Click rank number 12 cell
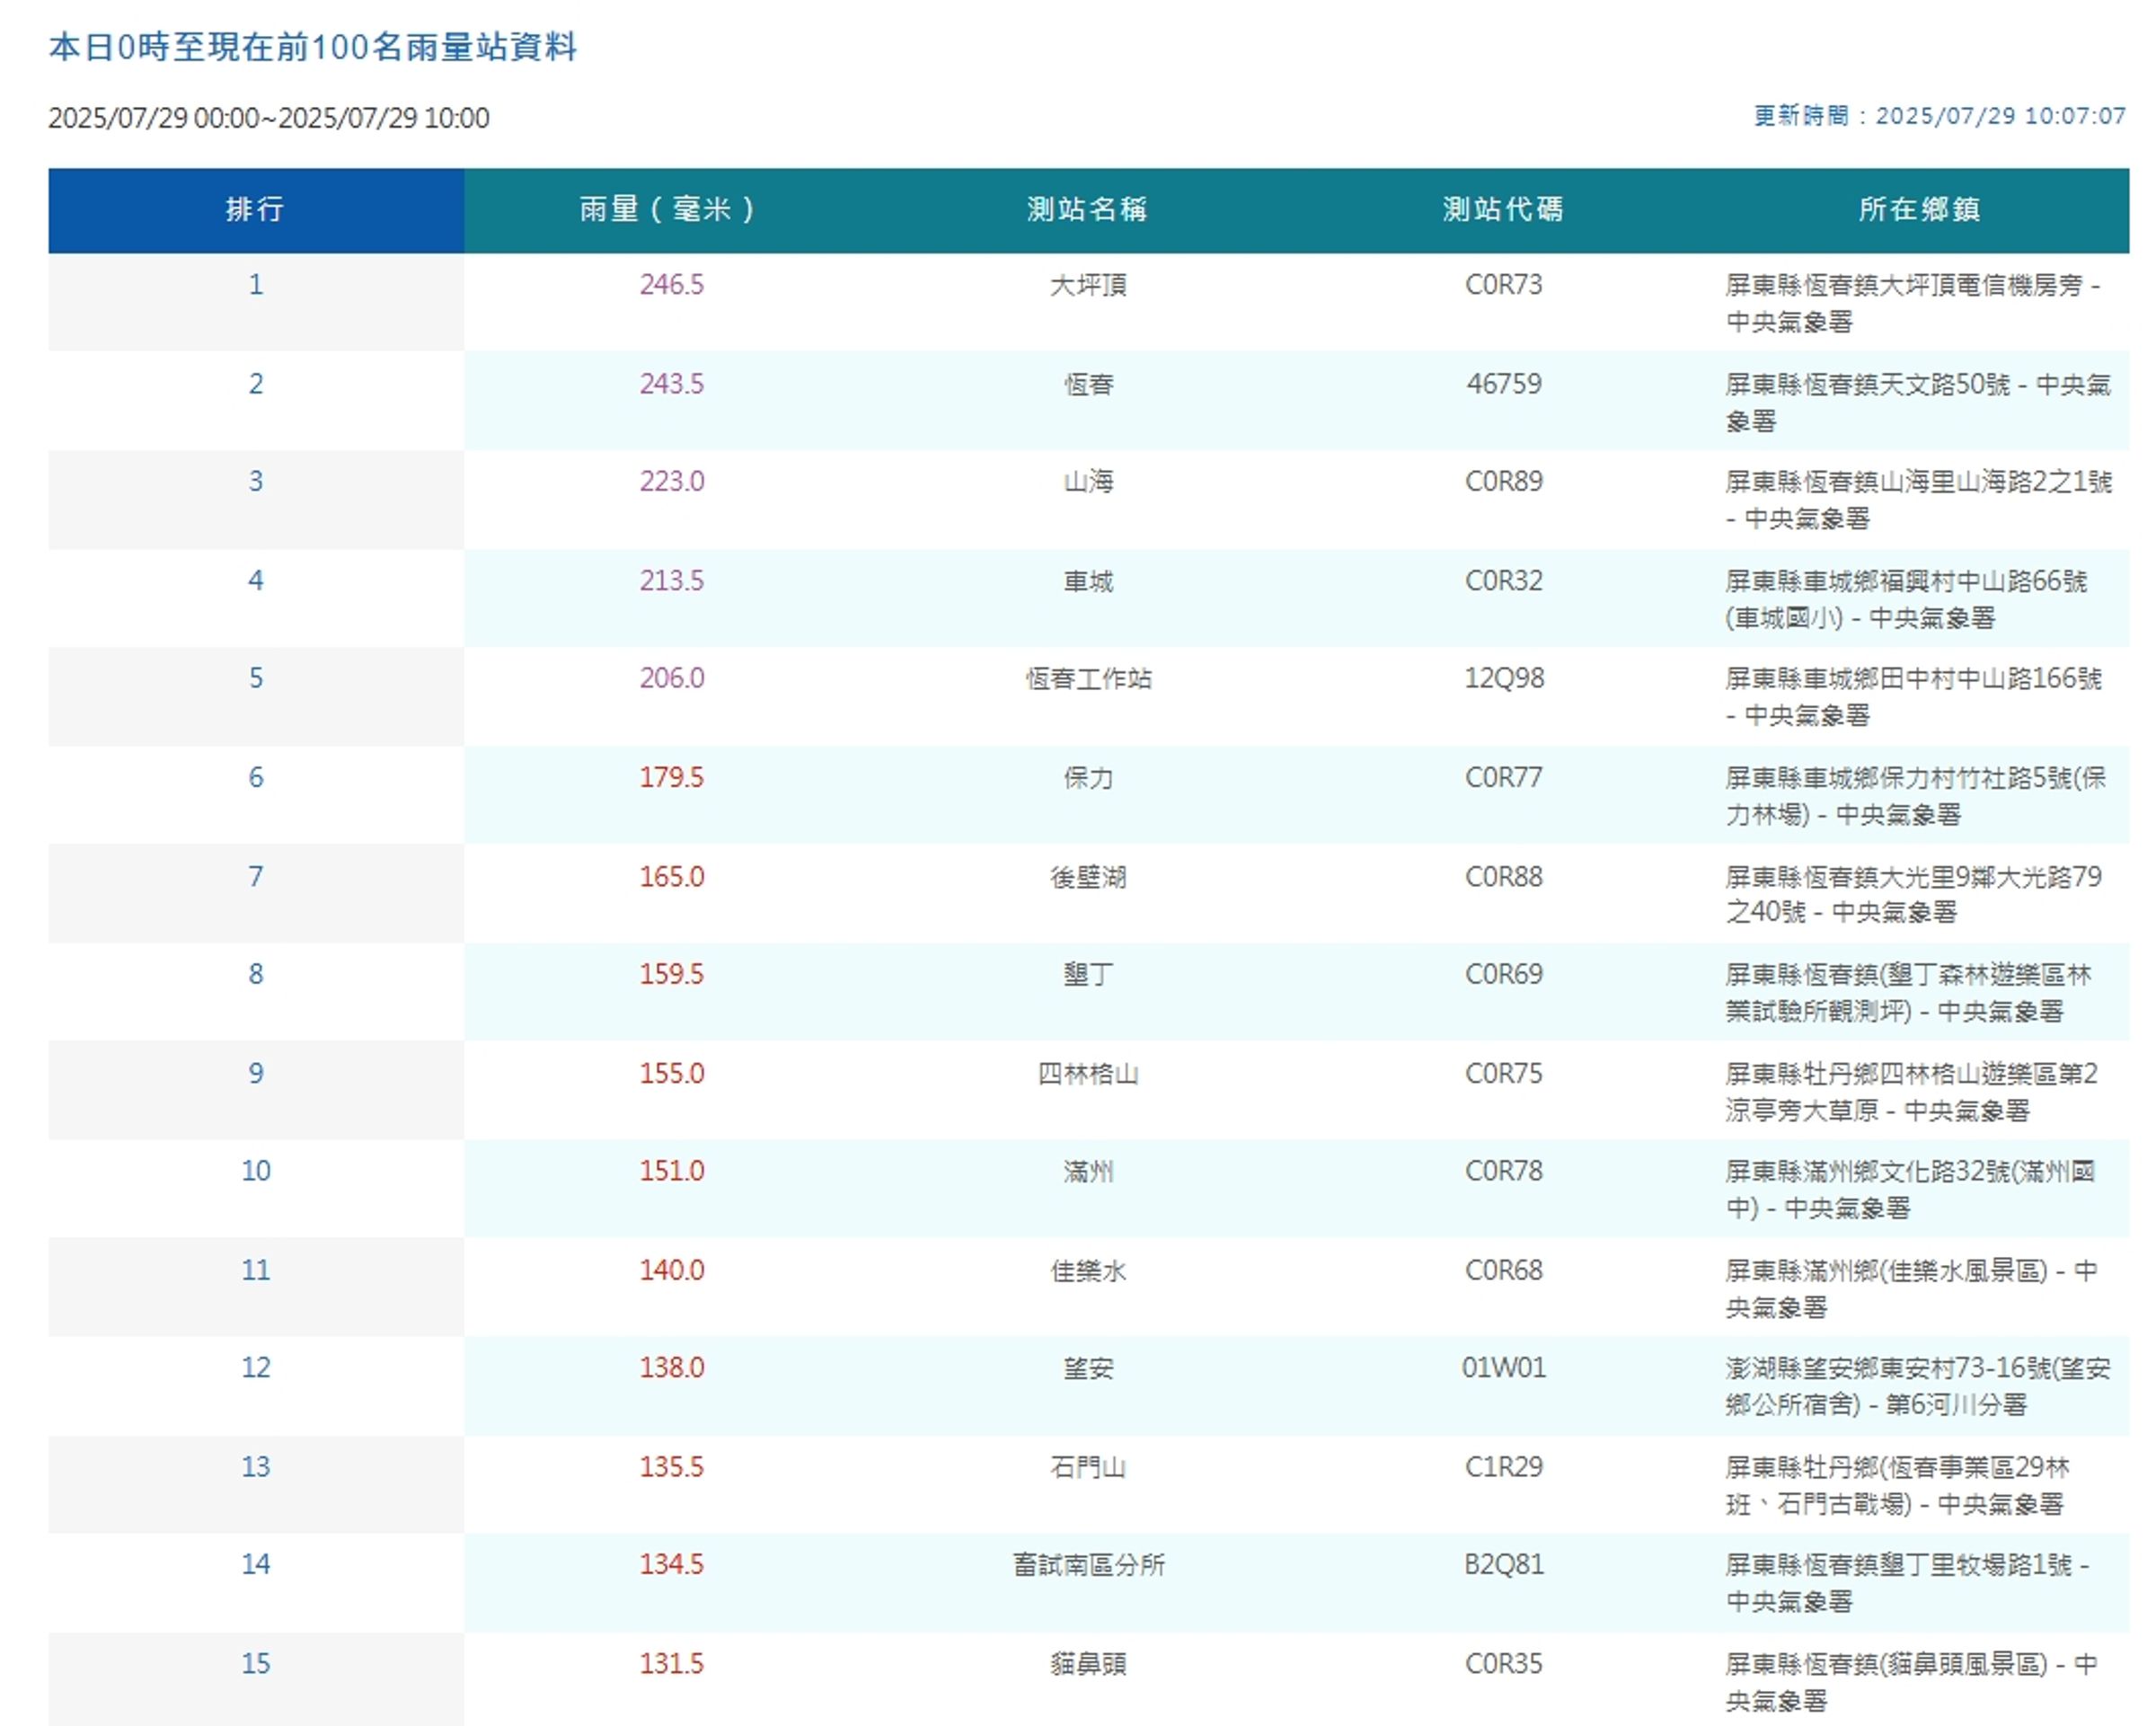Image resolution: width=2156 pixels, height=1726 pixels. [x=256, y=1386]
